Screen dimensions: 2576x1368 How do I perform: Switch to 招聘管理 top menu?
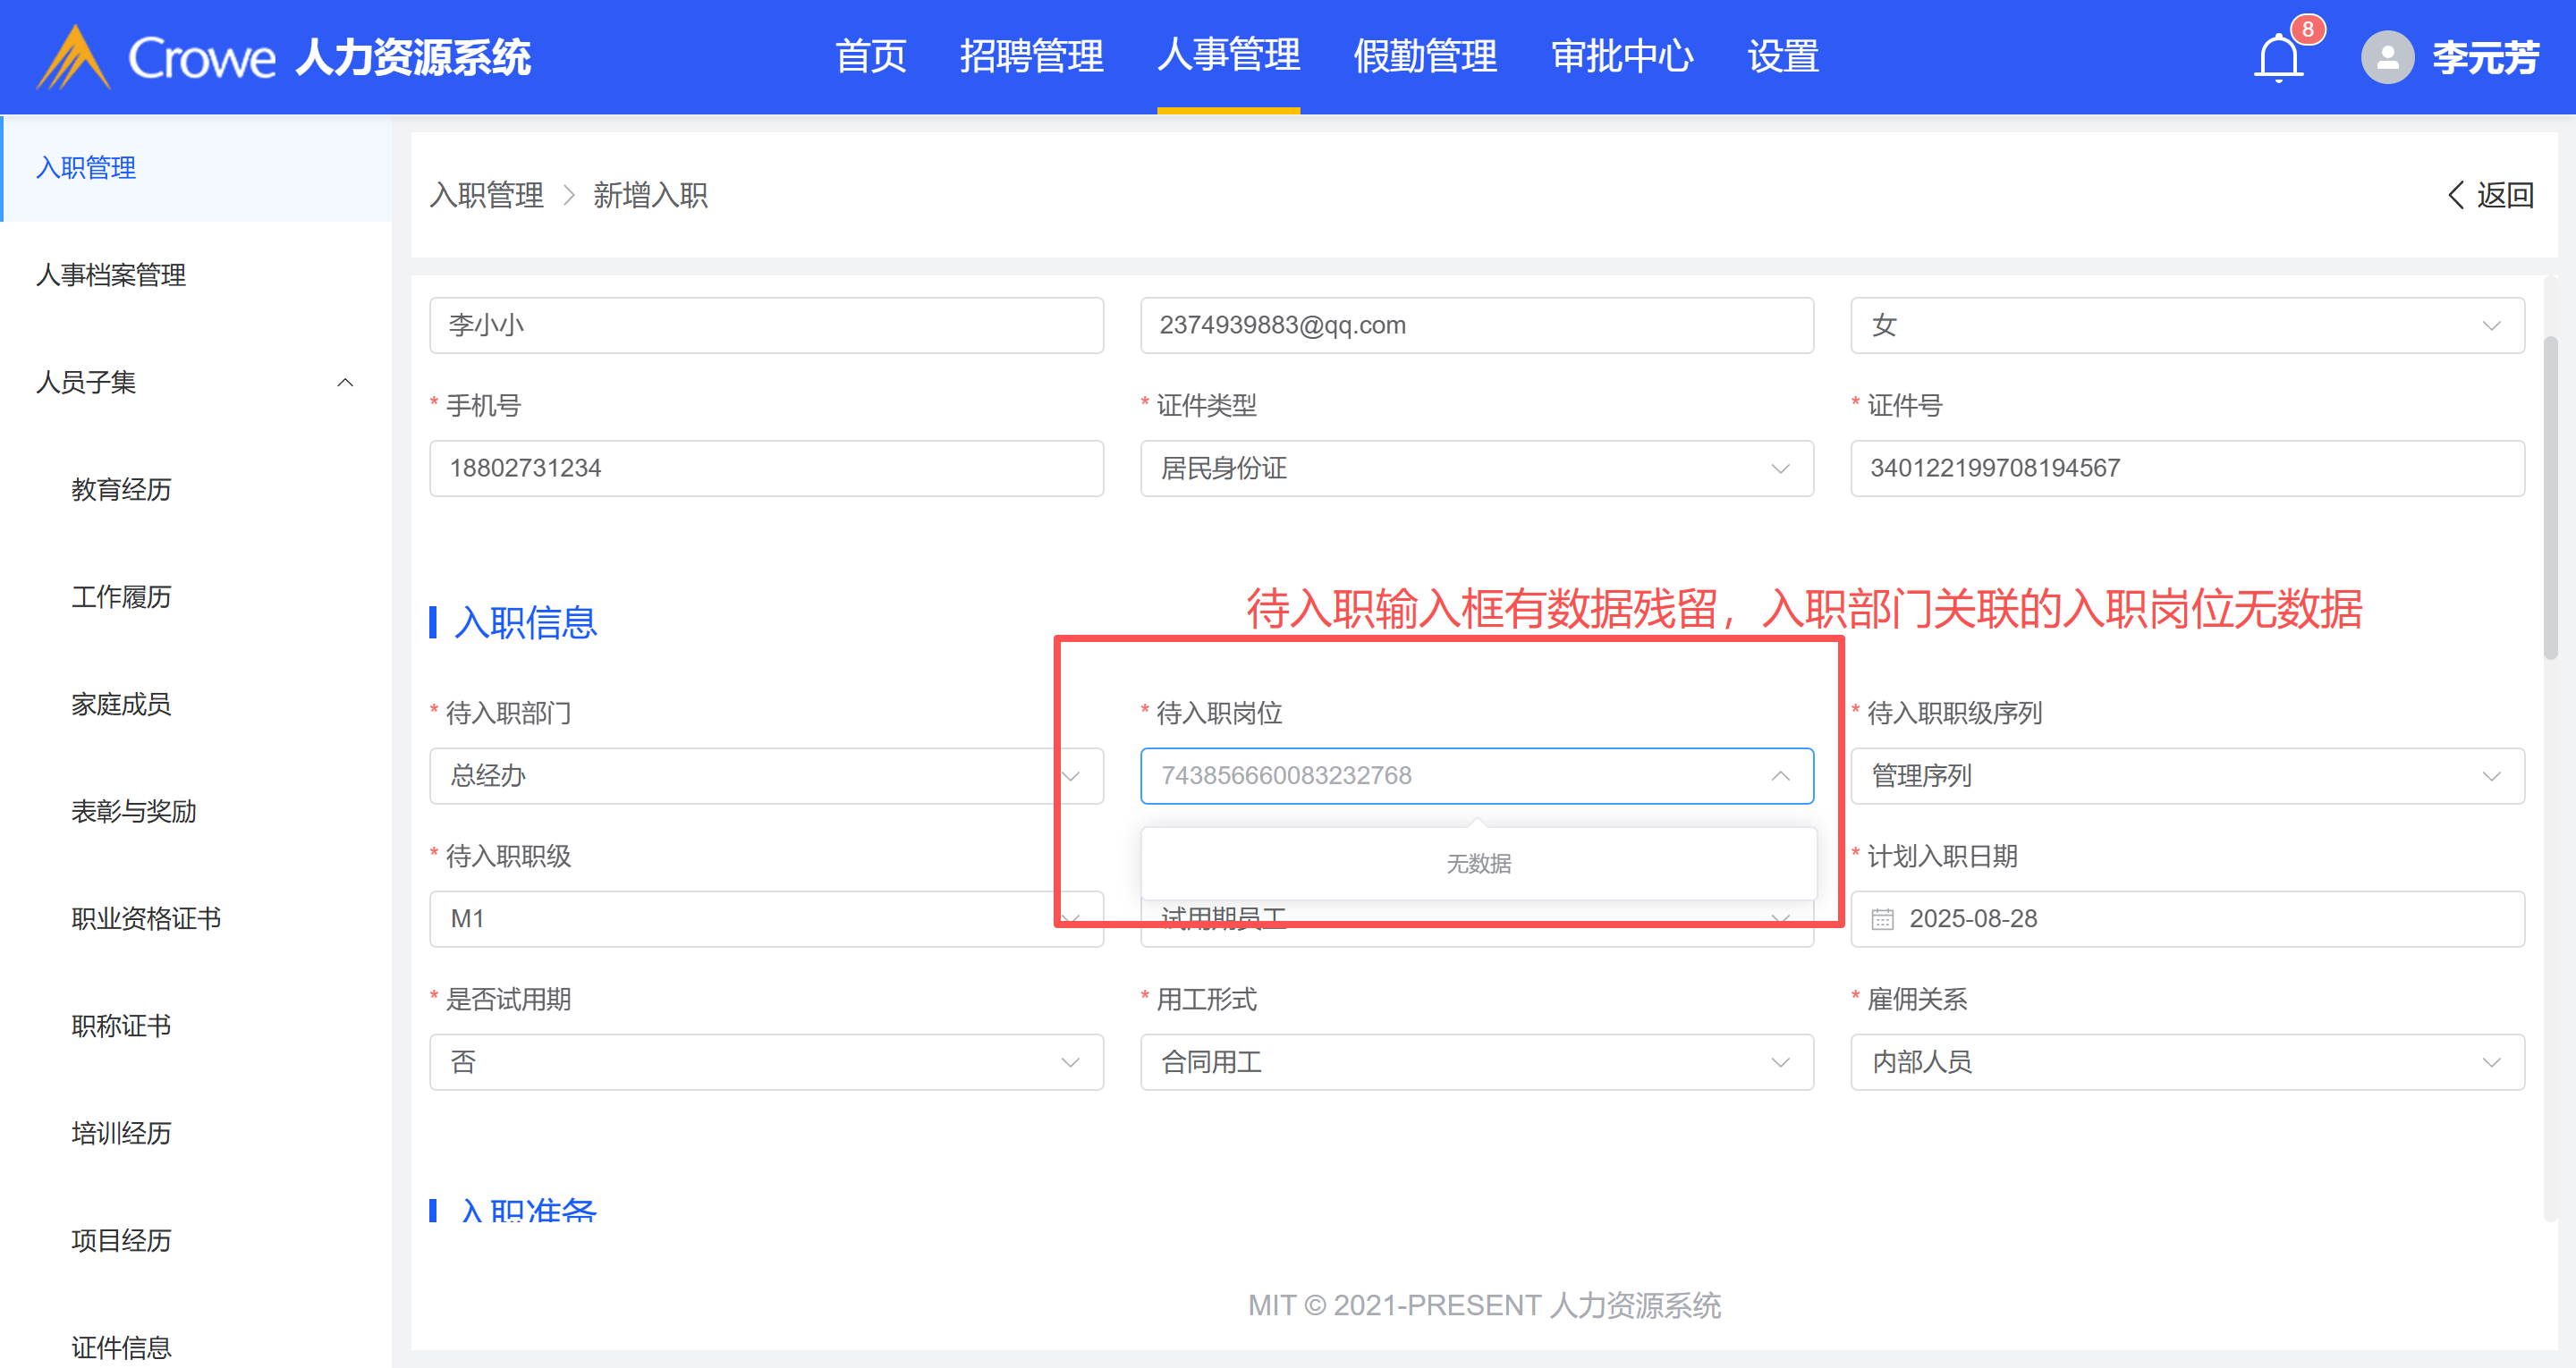[x=1031, y=56]
